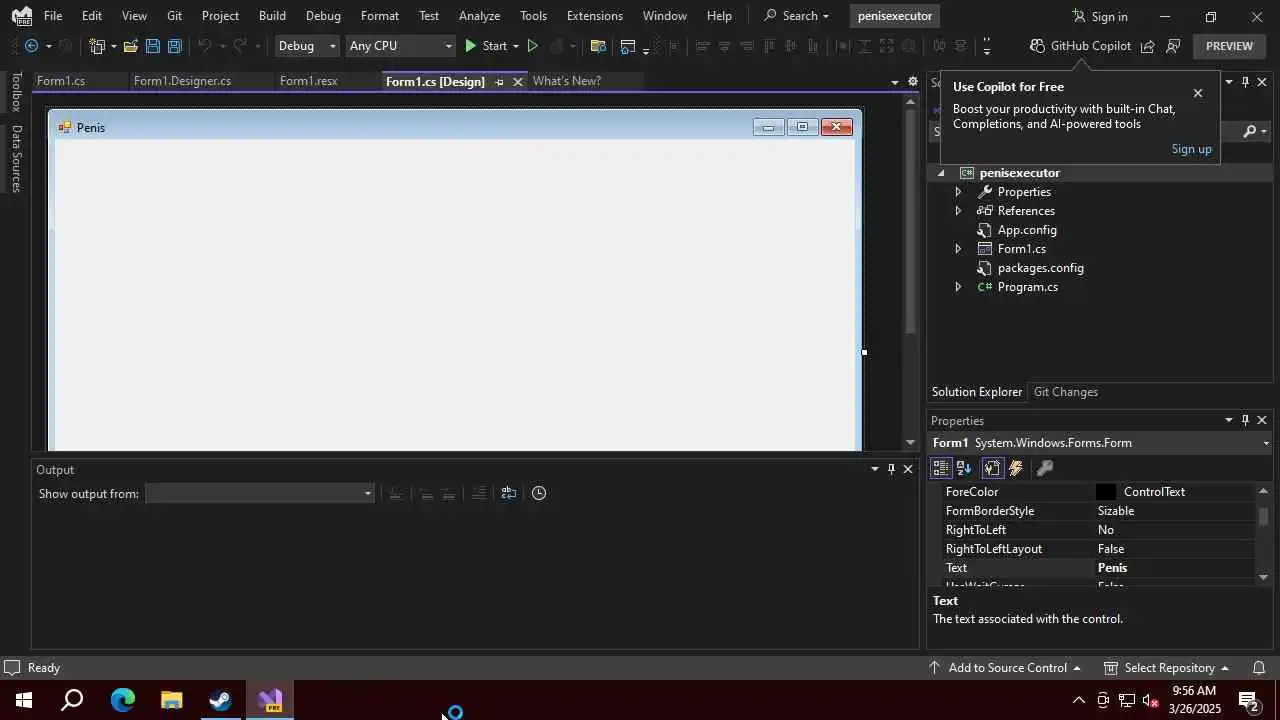Click the Send Feedback icon

[1173, 46]
